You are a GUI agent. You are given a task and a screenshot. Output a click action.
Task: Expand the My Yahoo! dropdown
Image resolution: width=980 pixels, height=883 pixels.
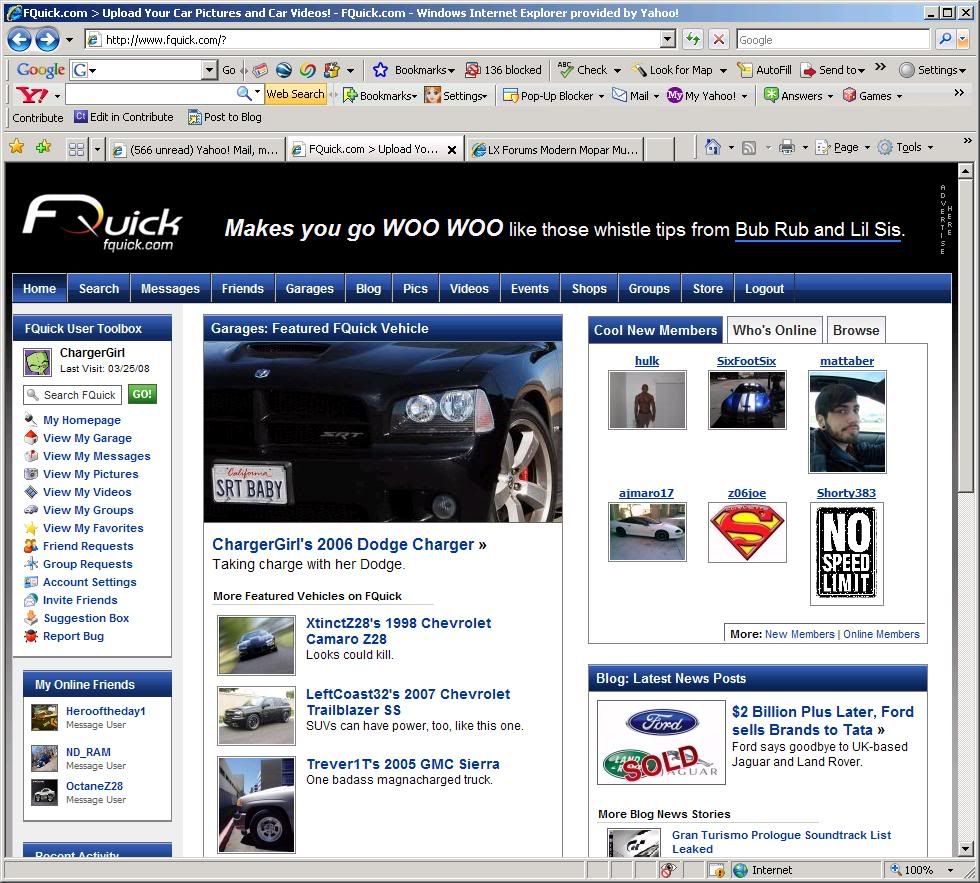tap(744, 96)
